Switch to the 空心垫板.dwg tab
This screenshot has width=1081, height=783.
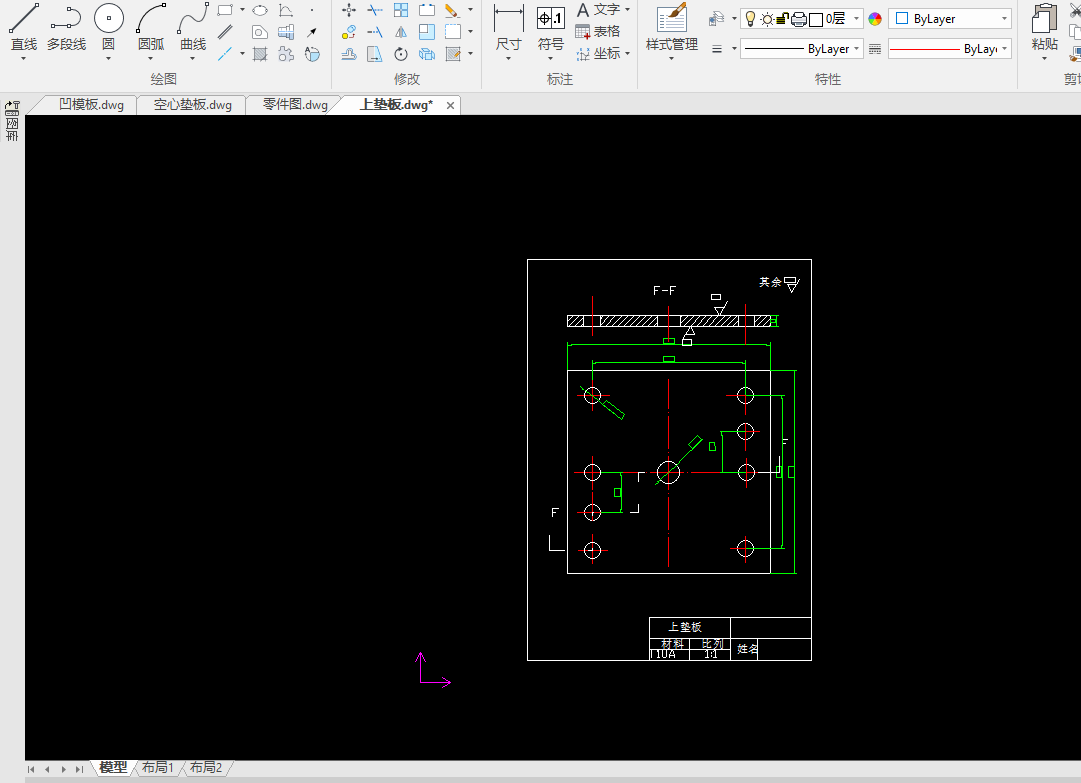pyautogui.click(x=192, y=105)
